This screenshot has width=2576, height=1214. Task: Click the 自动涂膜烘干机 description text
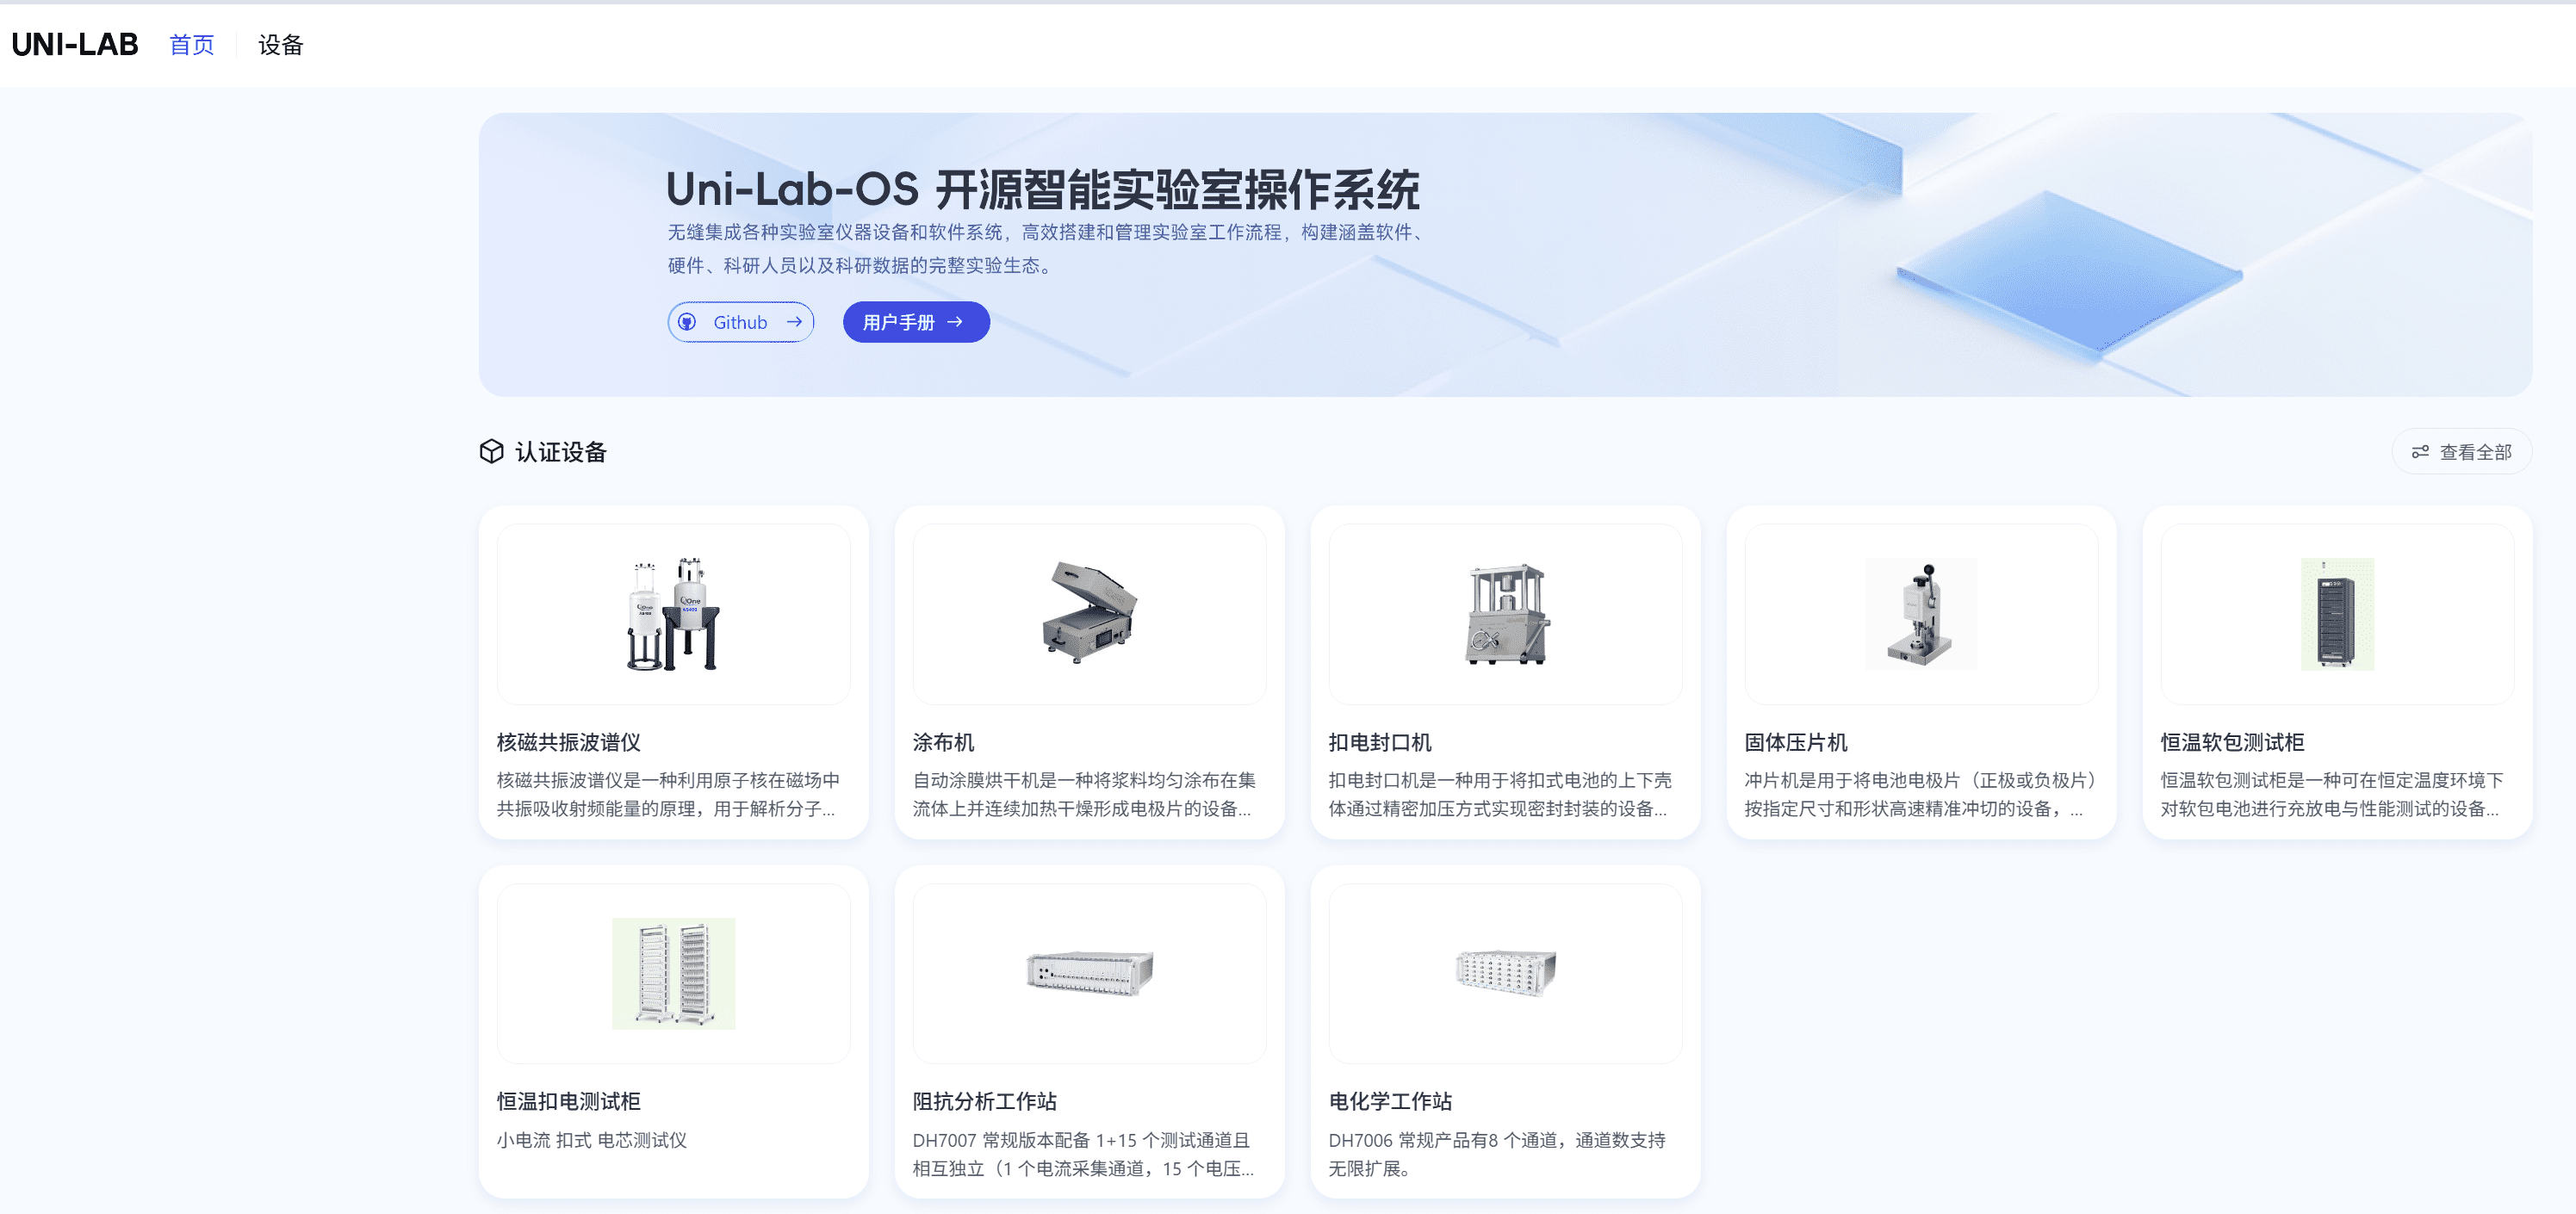[x=1084, y=794]
